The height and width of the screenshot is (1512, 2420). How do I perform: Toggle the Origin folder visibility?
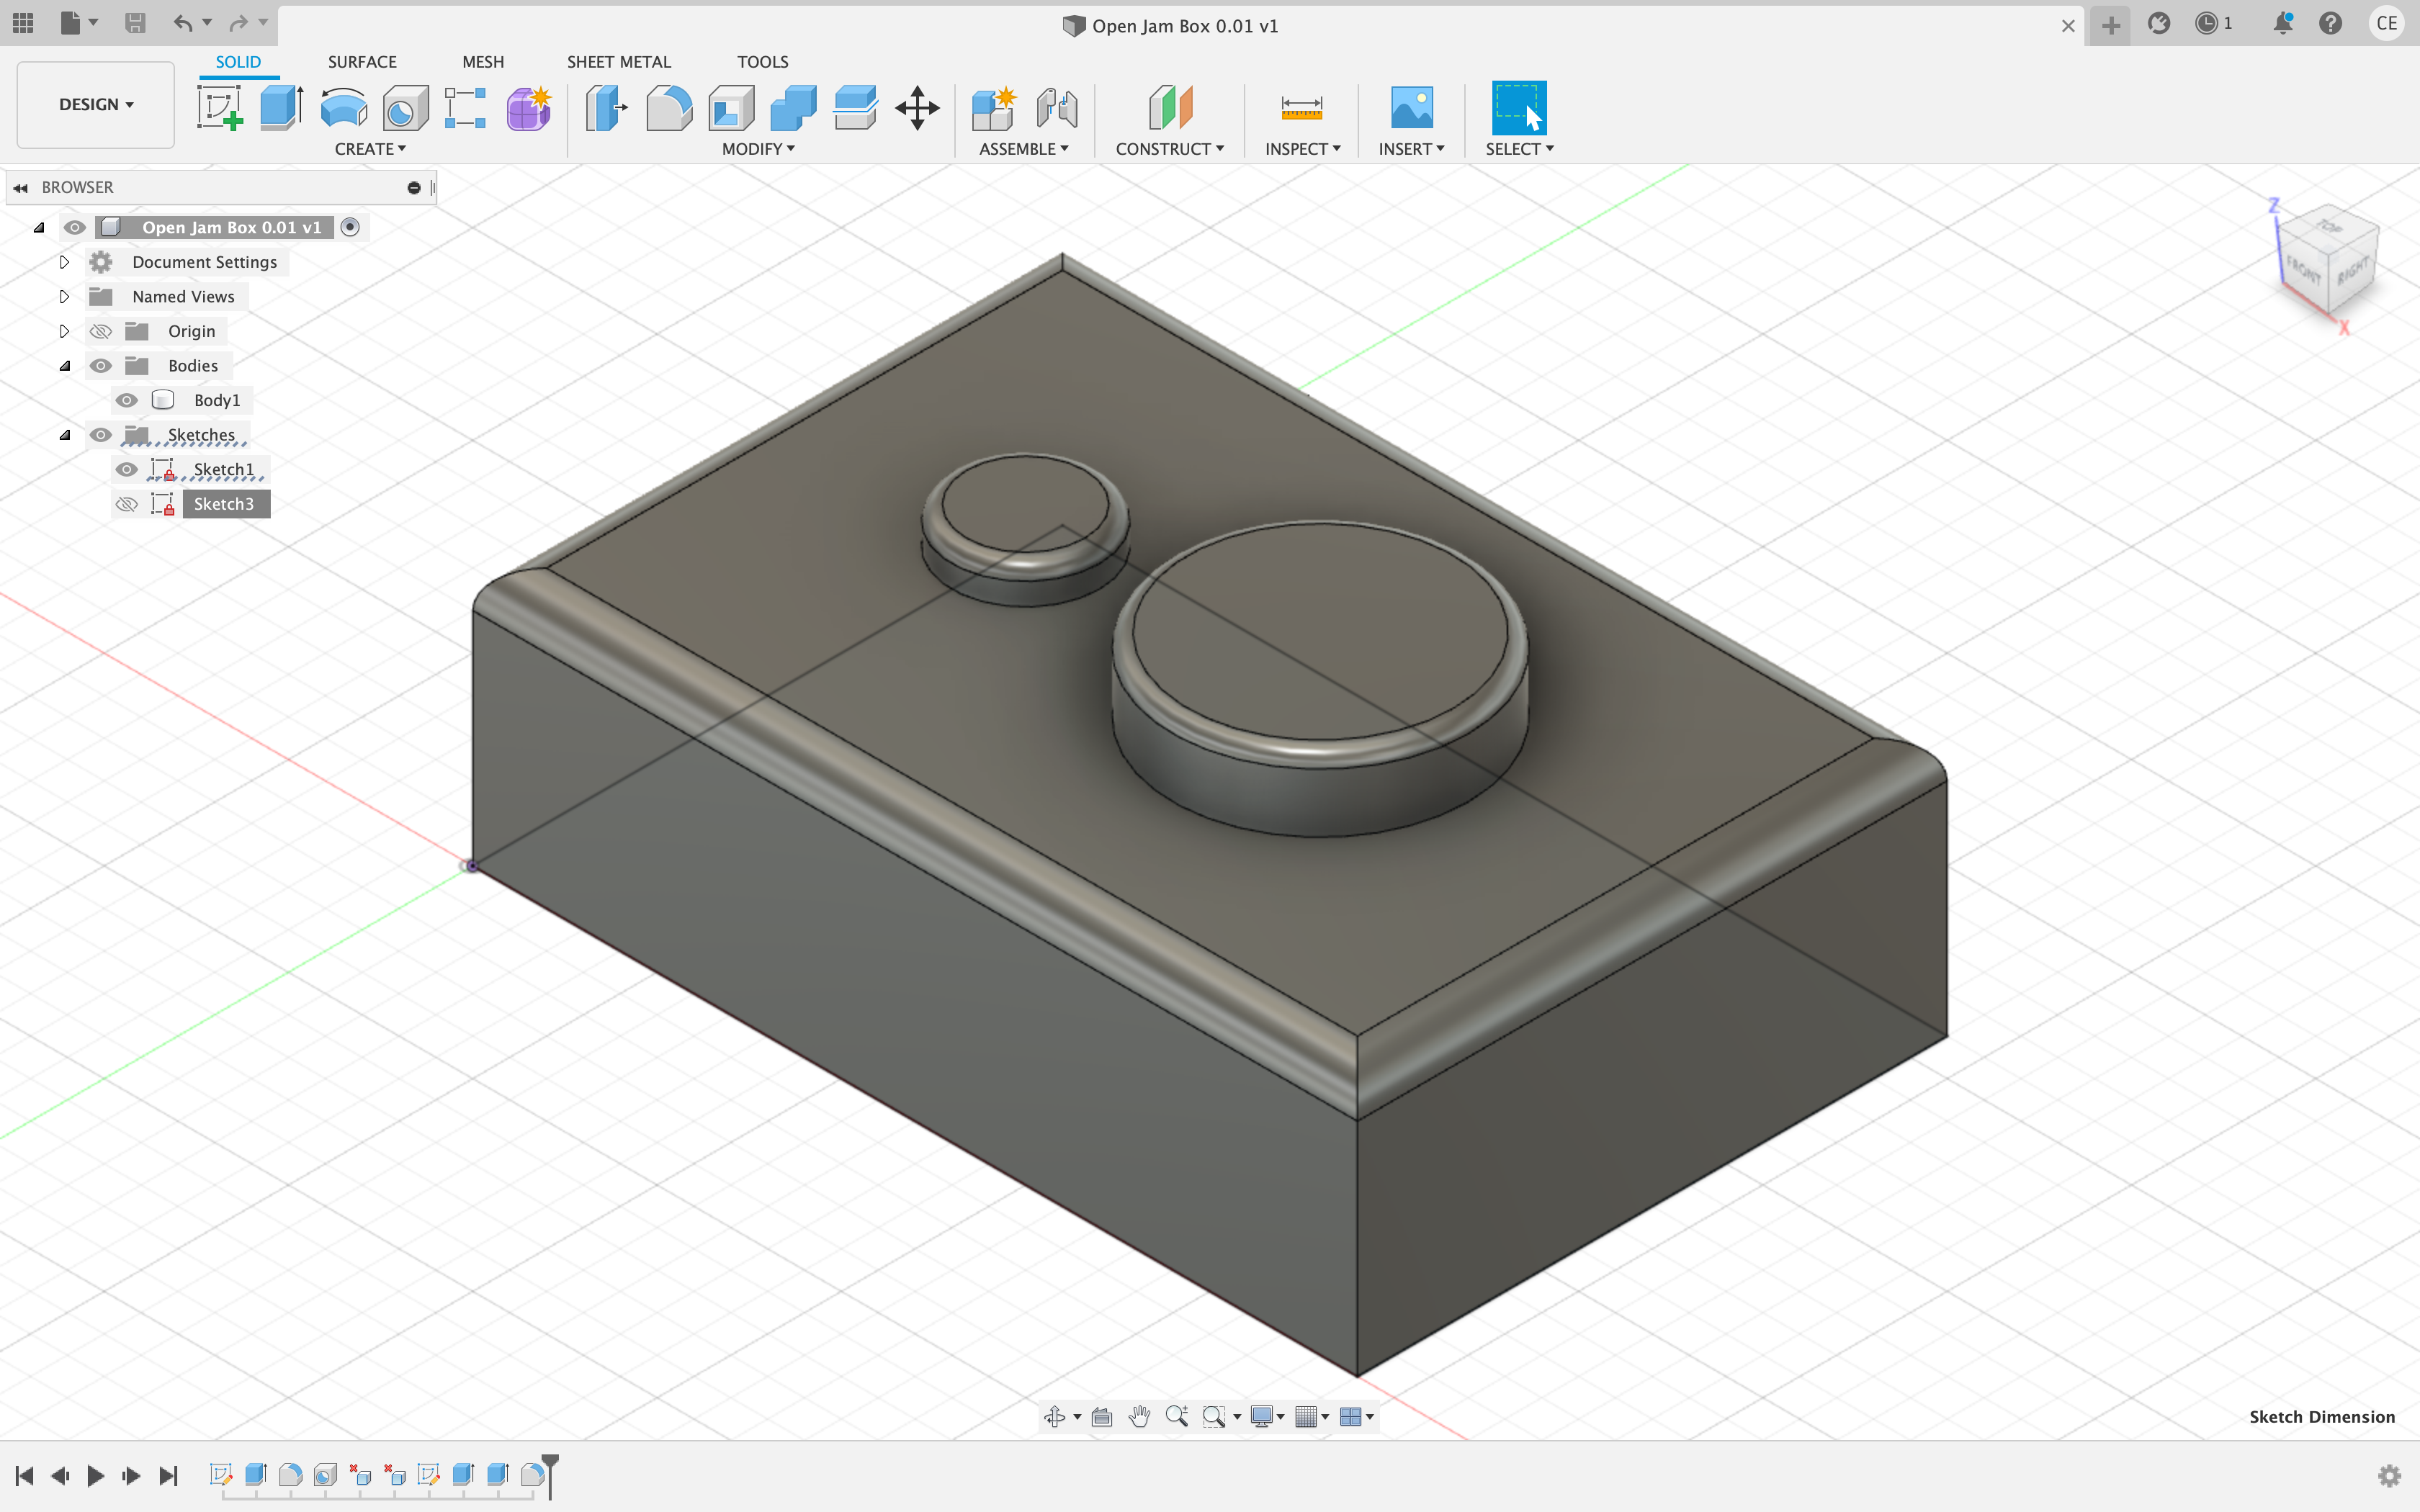point(100,331)
